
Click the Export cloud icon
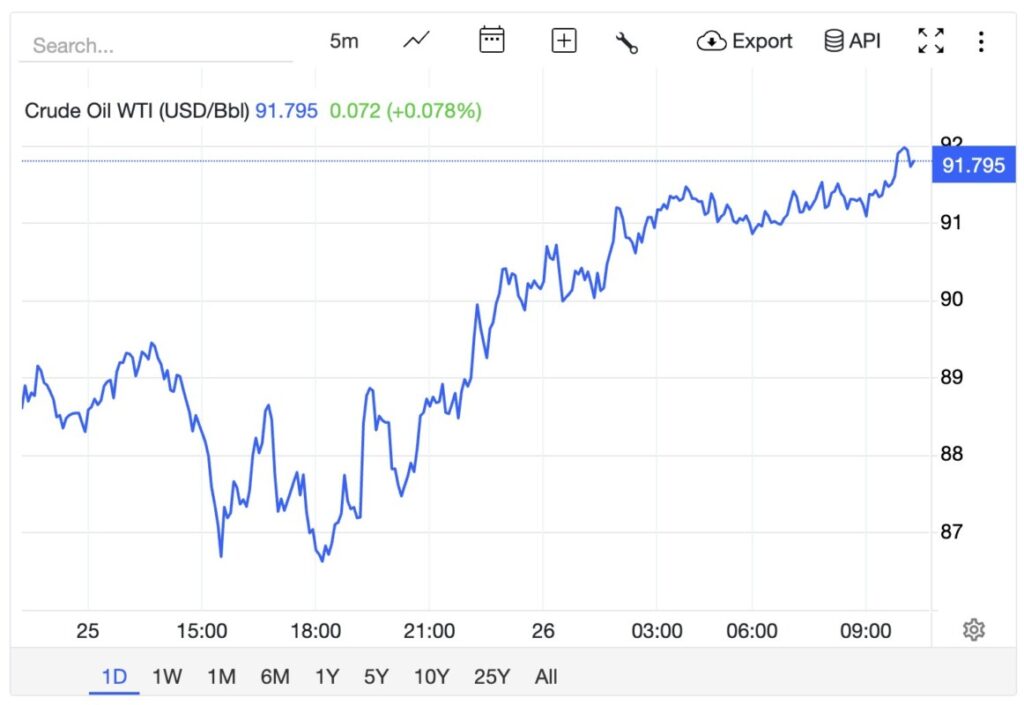click(x=711, y=41)
